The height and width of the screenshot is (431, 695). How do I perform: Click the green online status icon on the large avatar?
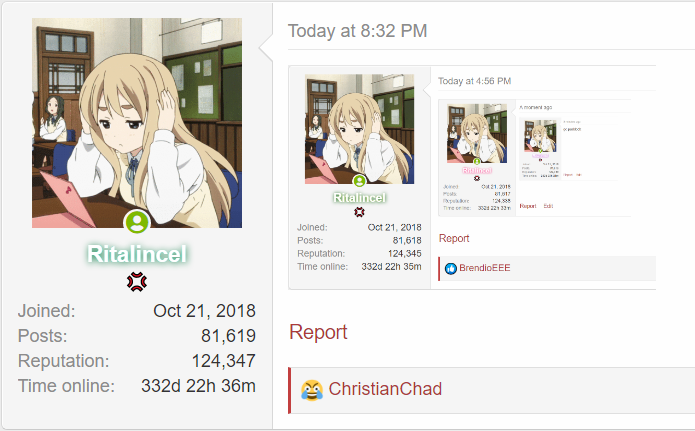pos(137,222)
